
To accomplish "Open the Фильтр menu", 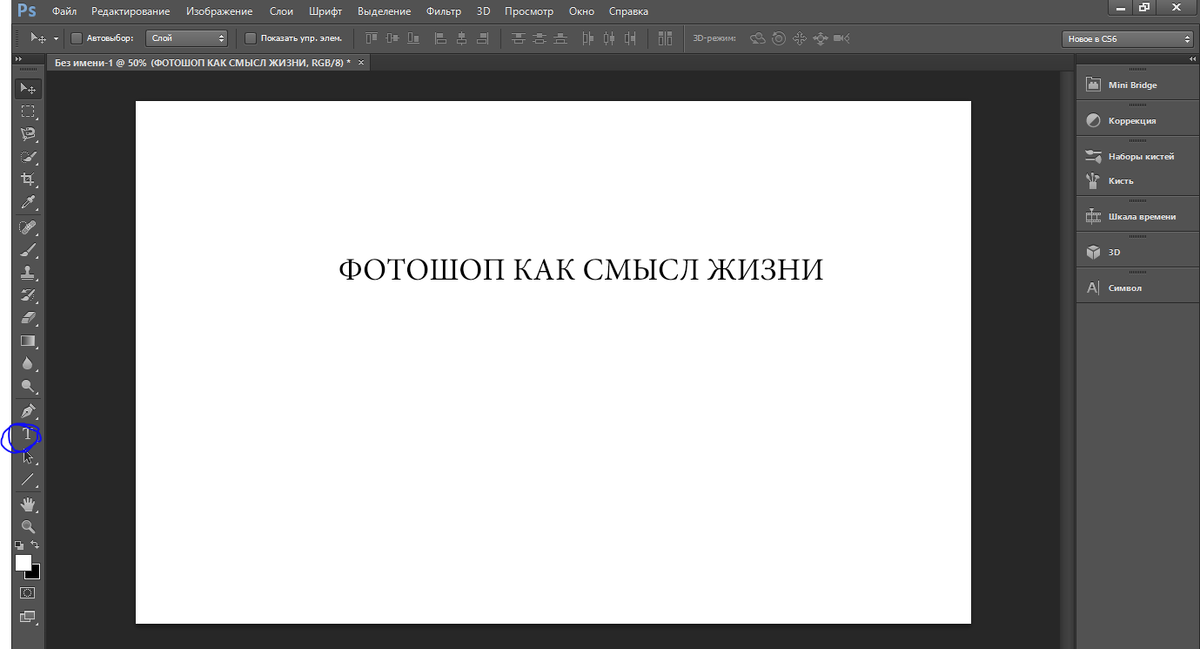I will (x=443, y=11).
